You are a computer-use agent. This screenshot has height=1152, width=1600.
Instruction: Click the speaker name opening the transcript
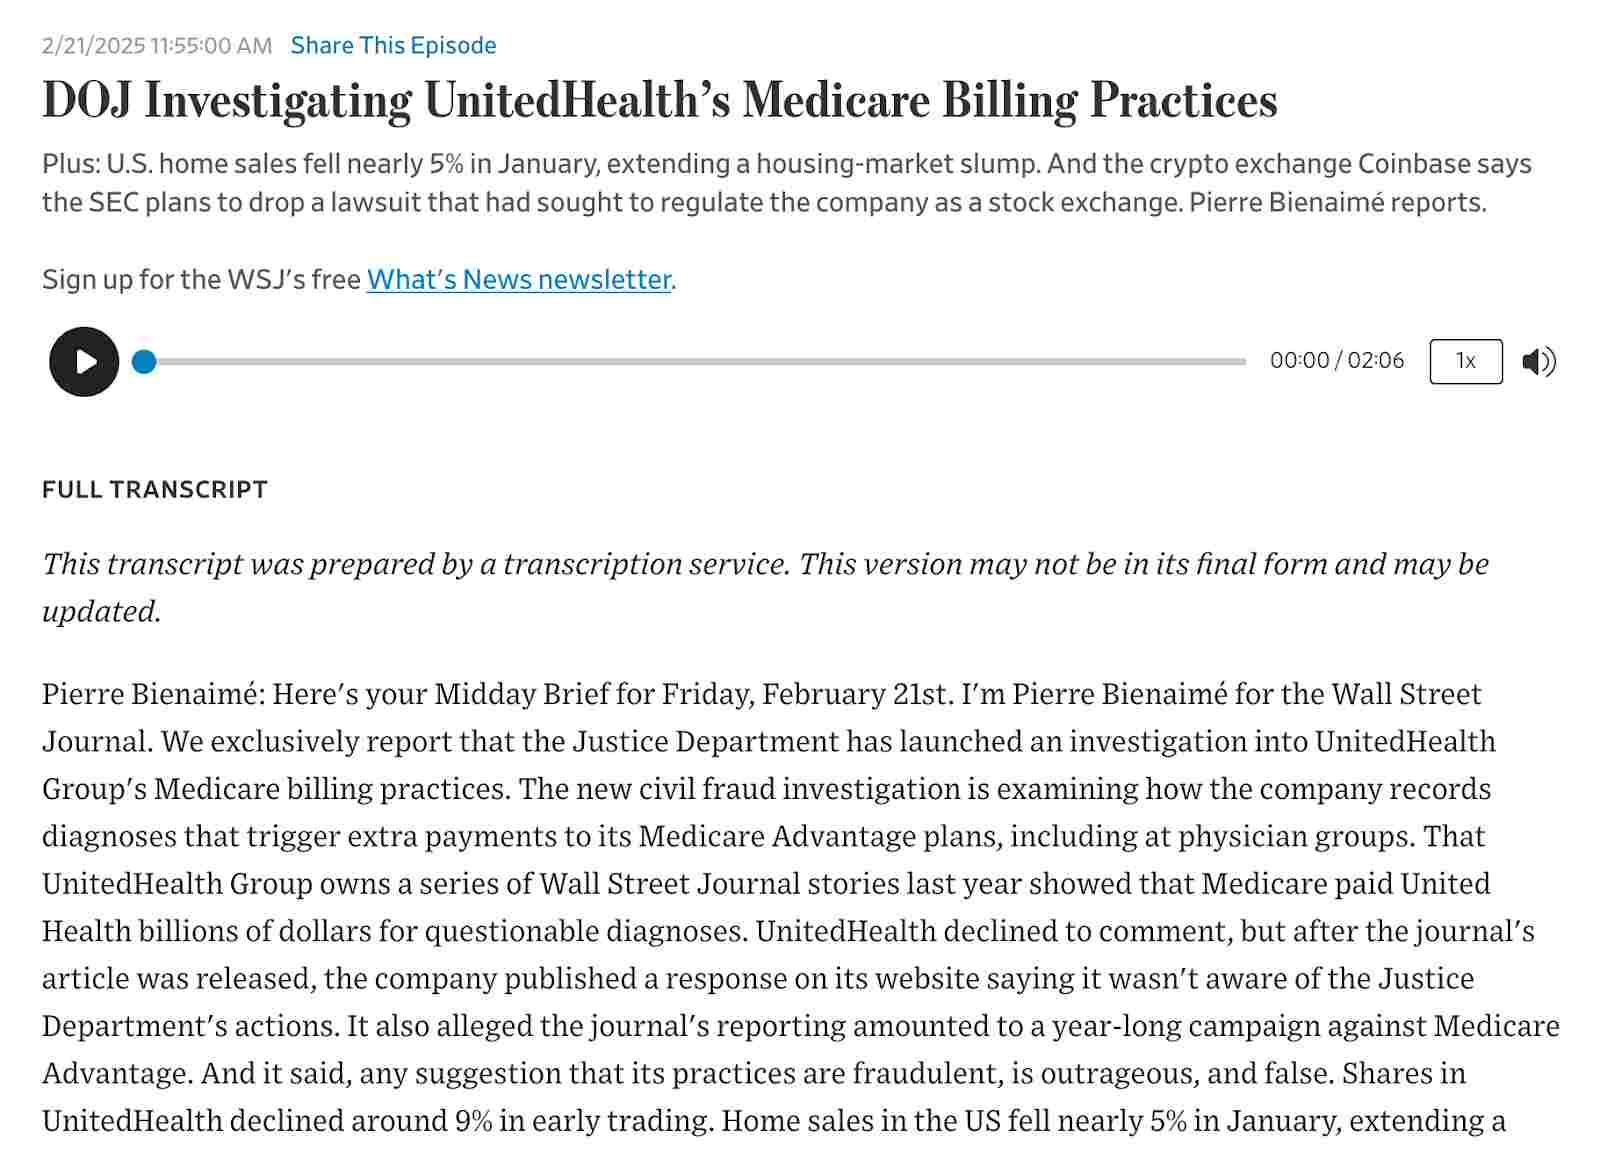coord(152,694)
